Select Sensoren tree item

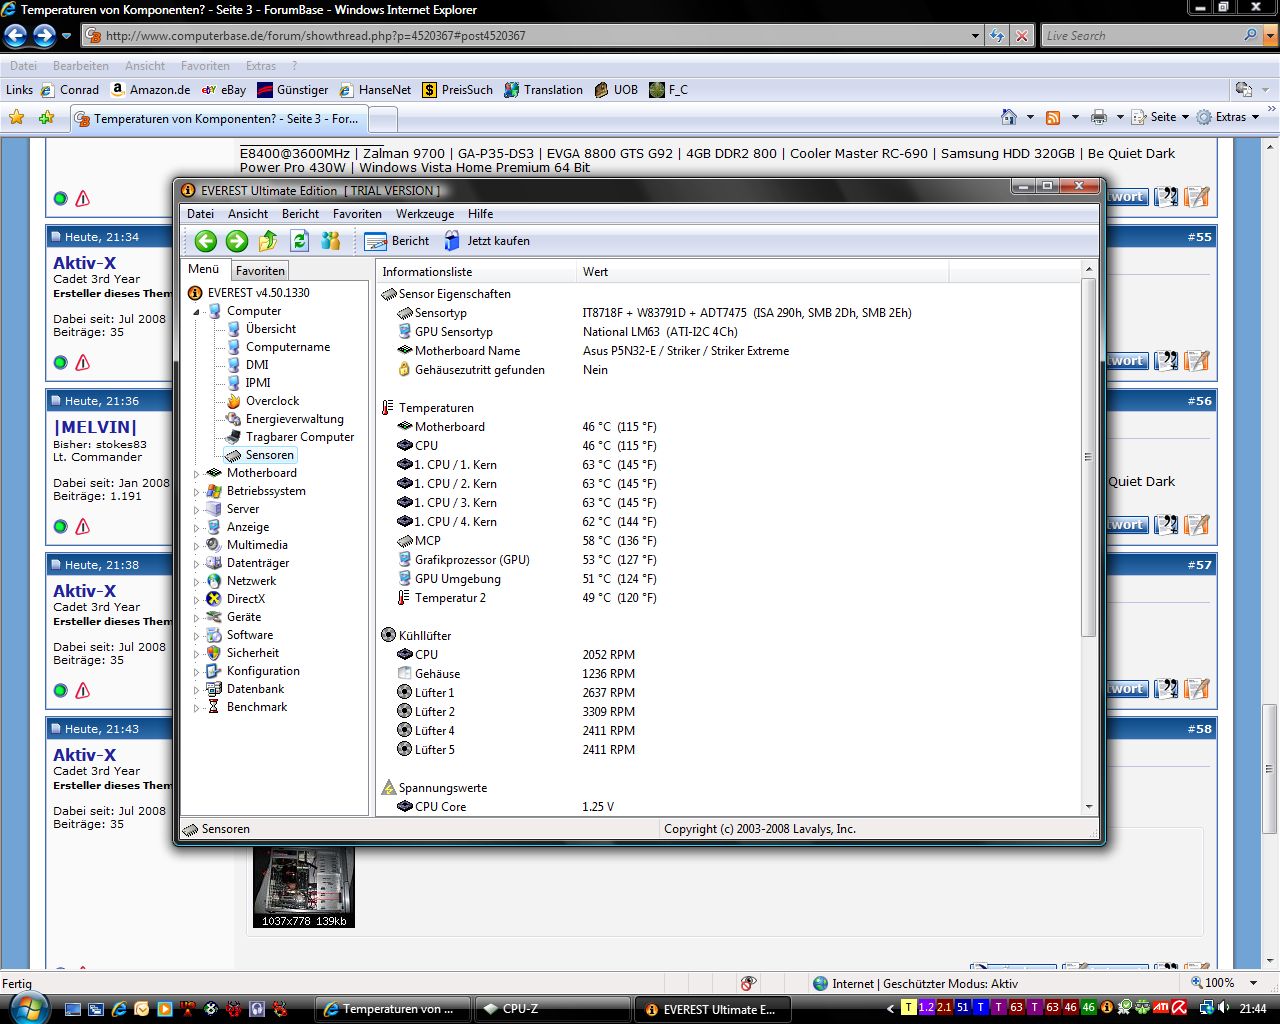point(270,455)
